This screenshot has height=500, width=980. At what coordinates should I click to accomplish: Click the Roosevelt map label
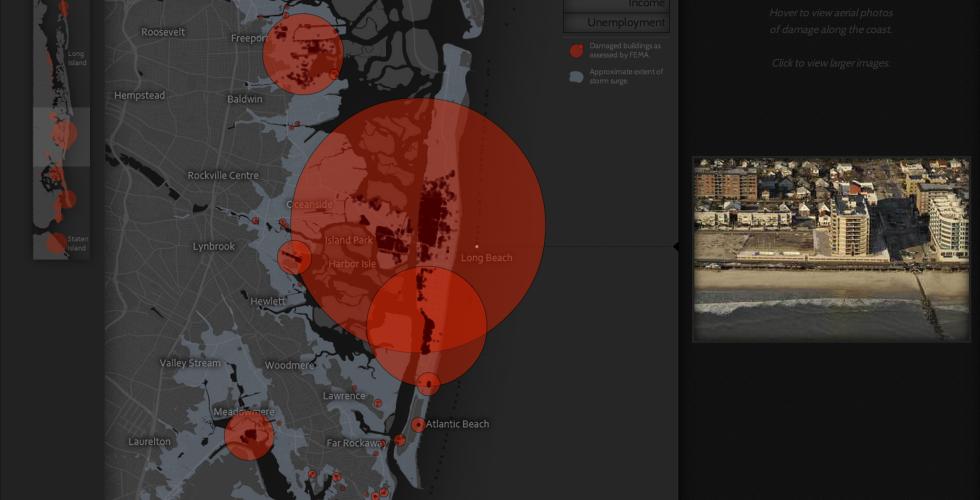pyautogui.click(x=163, y=32)
